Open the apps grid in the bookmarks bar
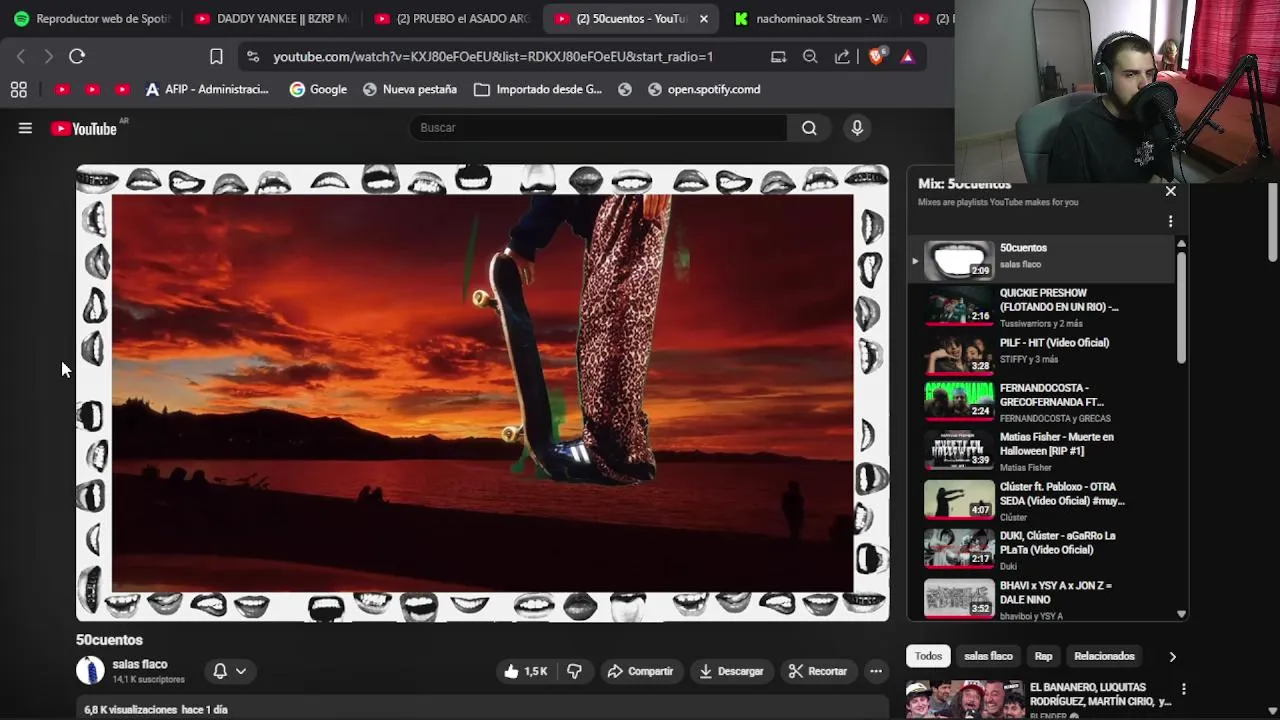 click(x=18, y=90)
